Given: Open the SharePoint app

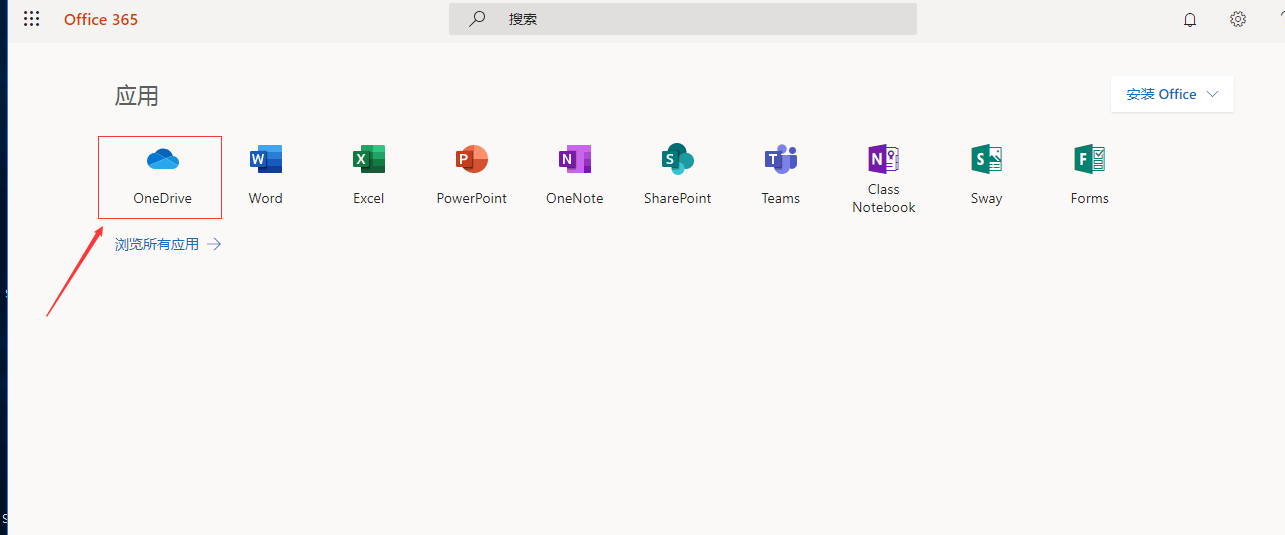Looking at the screenshot, I should (678, 176).
